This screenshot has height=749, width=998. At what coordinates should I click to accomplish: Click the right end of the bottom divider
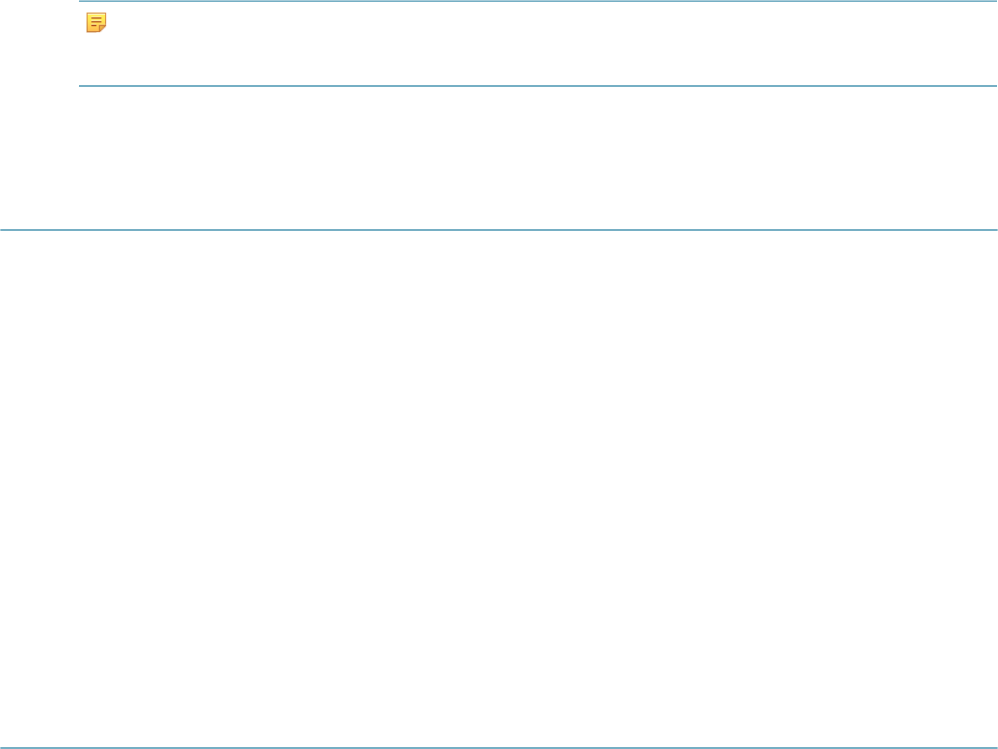click(x=990, y=748)
